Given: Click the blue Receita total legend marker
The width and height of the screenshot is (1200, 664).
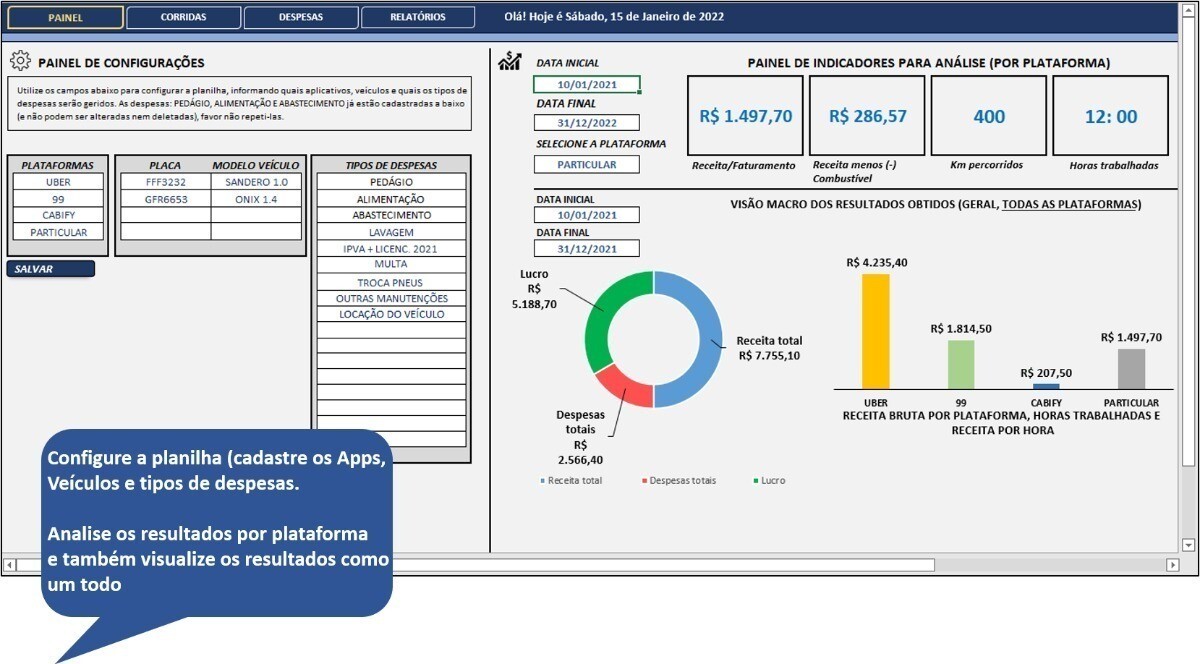Looking at the screenshot, I should pyautogui.click(x=543, y=481).
